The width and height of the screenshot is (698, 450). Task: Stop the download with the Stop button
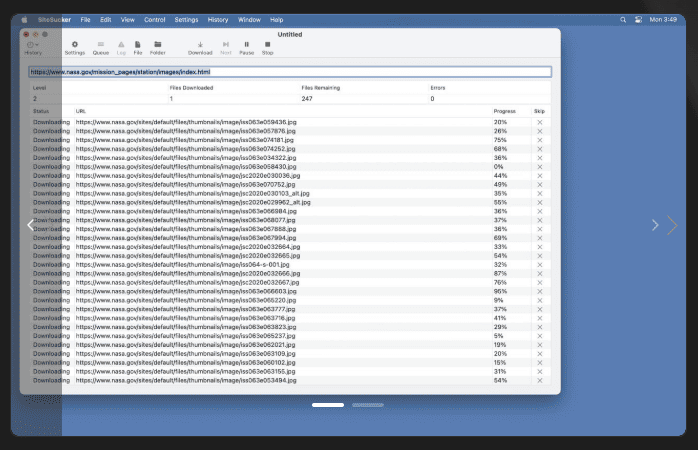268,48
